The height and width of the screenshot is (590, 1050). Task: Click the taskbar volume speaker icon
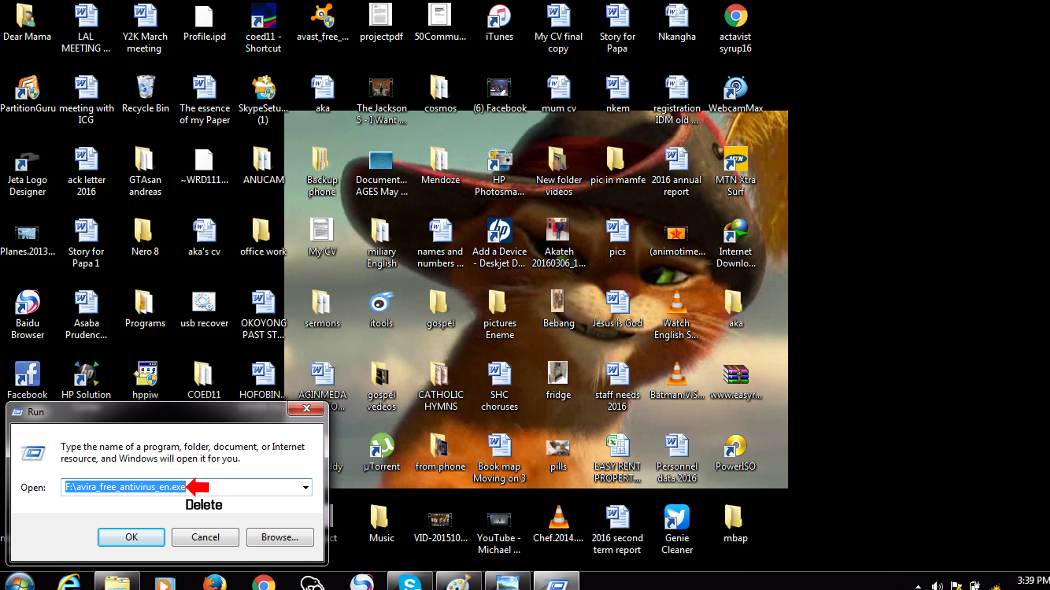click(937, 585)
